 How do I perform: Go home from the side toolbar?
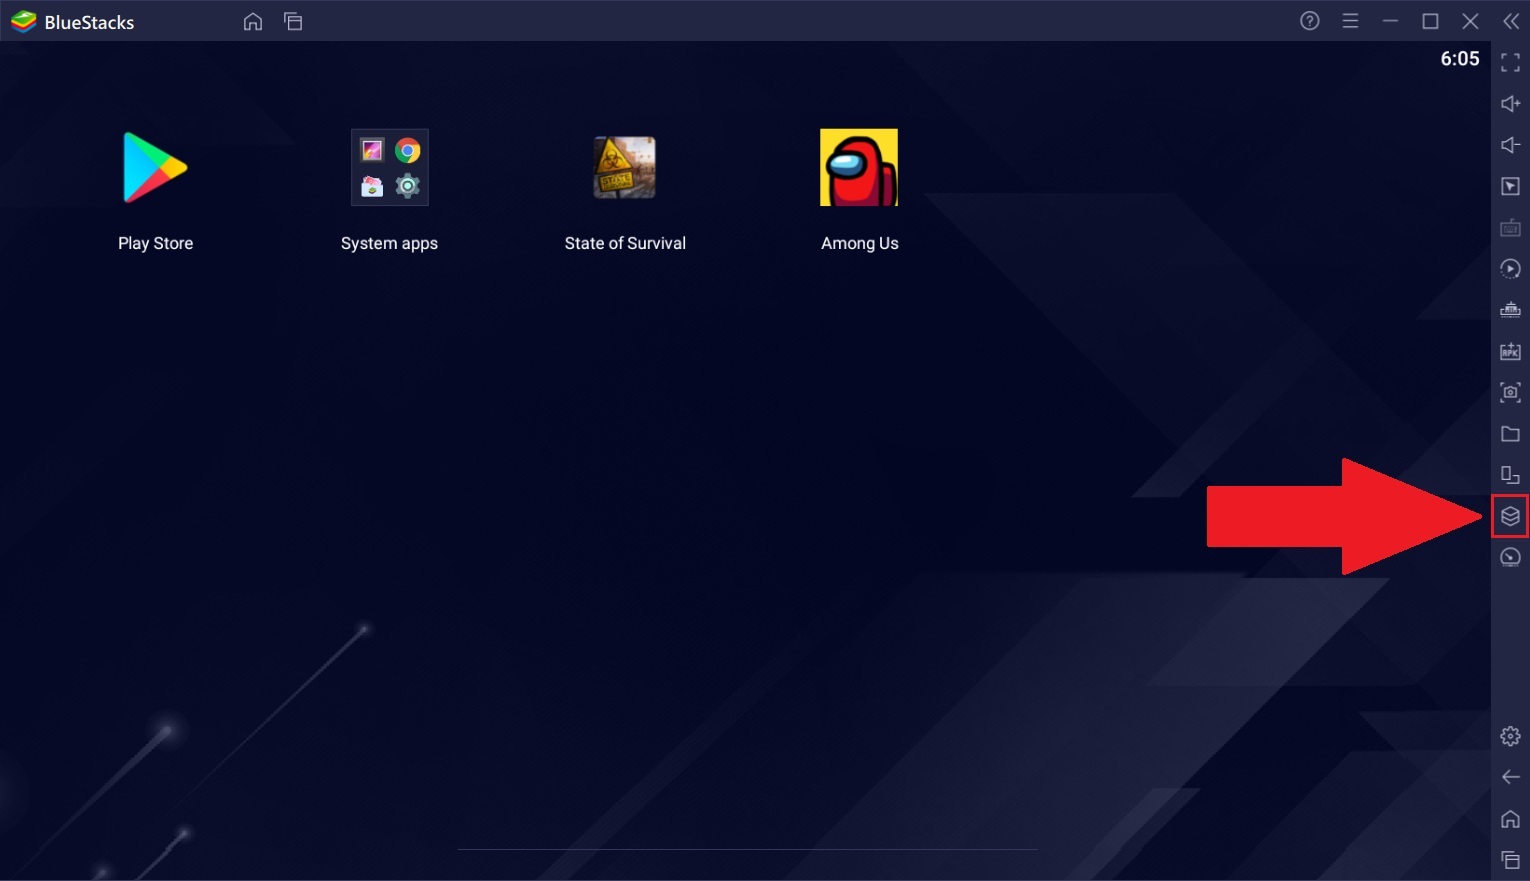coord(1511,819)
